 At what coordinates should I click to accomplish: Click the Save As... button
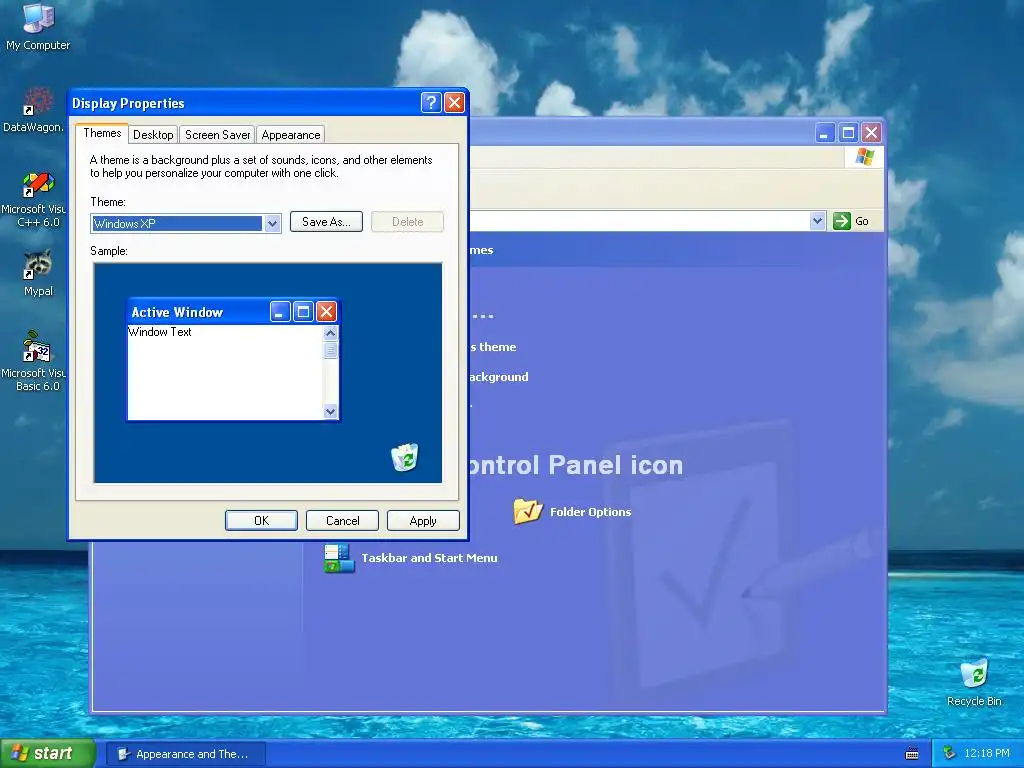click(x=326, y=222)
